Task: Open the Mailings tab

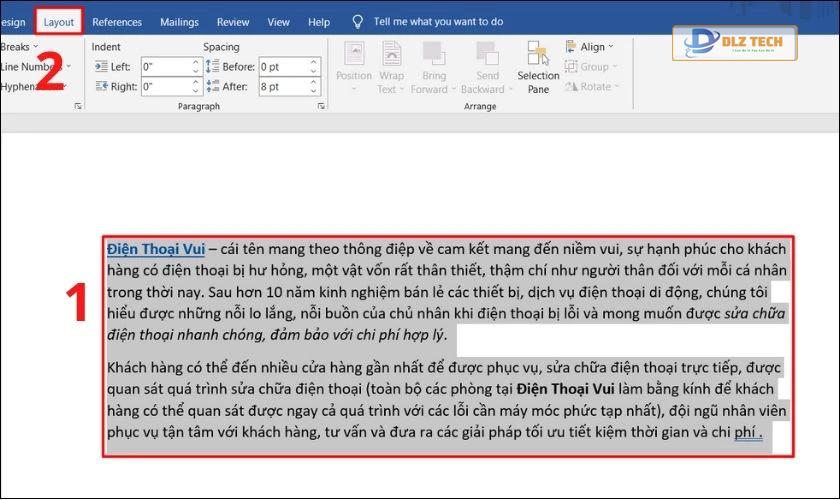Action: [179, 22]
